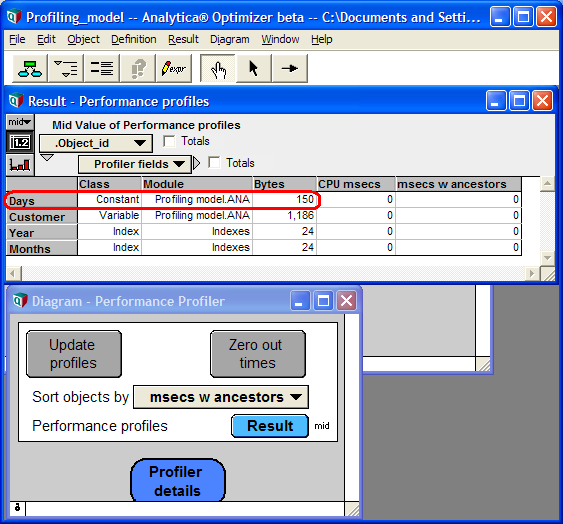Click the result table horizontal scrollbar
Screen dimensions: 563x524
(273, 274)
